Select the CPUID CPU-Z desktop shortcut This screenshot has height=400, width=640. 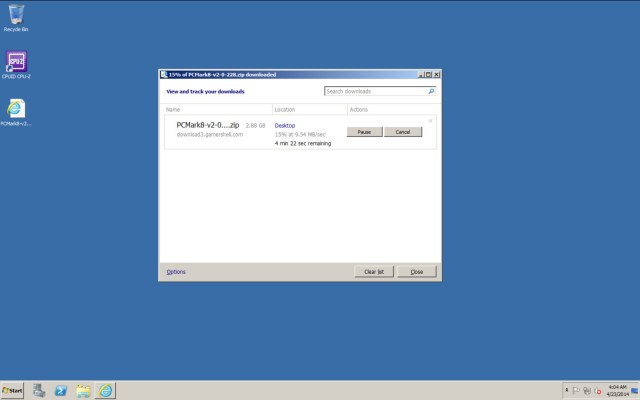(x=16, y=64)
